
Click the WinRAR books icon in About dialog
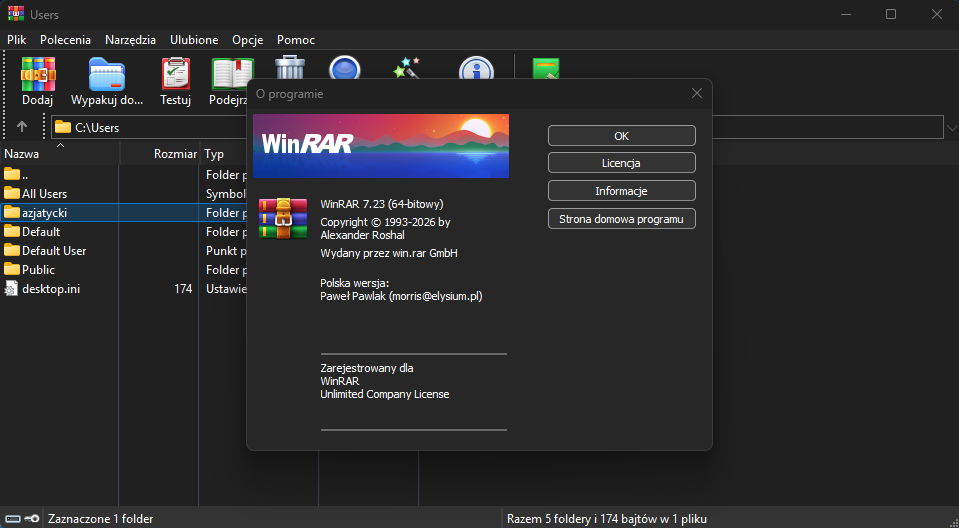click(283, 218)
